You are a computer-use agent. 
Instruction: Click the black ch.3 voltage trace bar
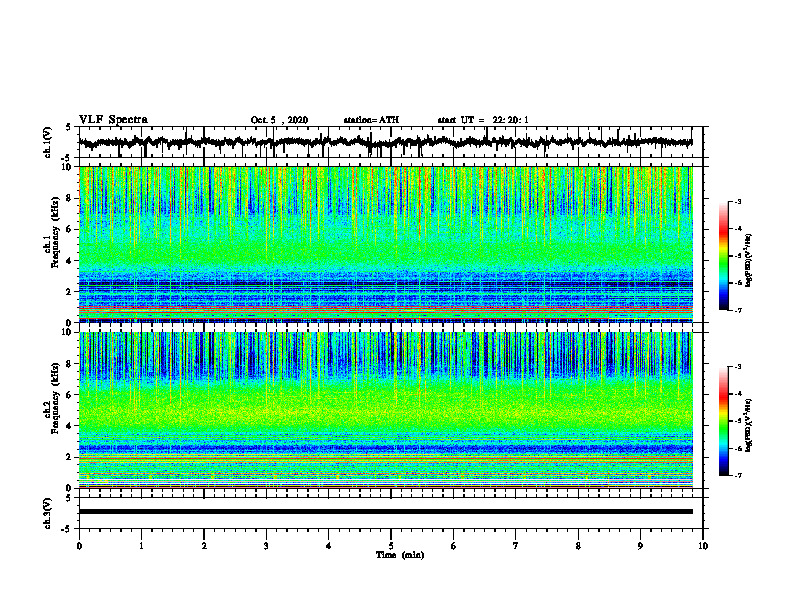tap(386, 512)
